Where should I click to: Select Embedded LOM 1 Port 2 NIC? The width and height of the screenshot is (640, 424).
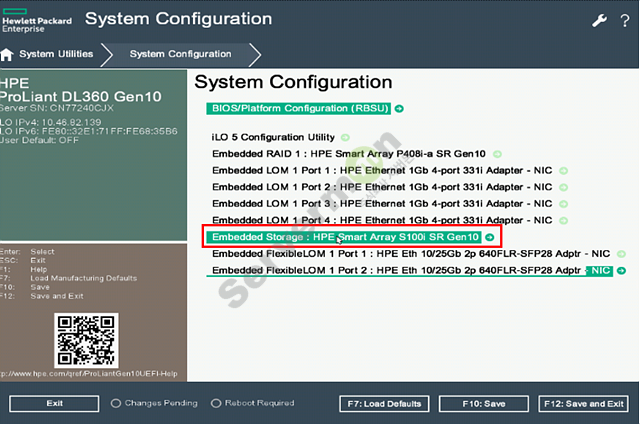pyautogui.click(x=382, y=187)
